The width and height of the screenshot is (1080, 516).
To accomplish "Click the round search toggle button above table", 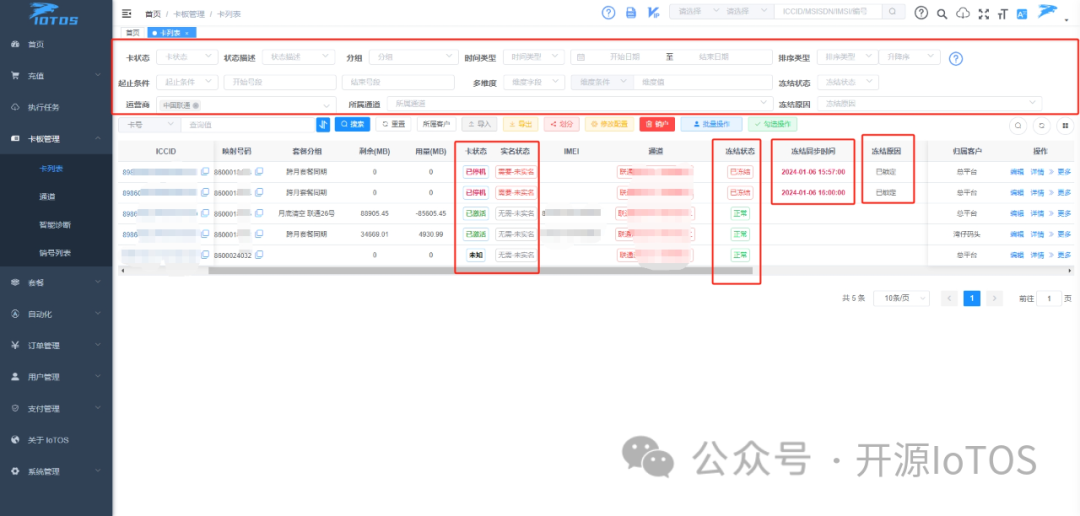I will point(1017,126).
